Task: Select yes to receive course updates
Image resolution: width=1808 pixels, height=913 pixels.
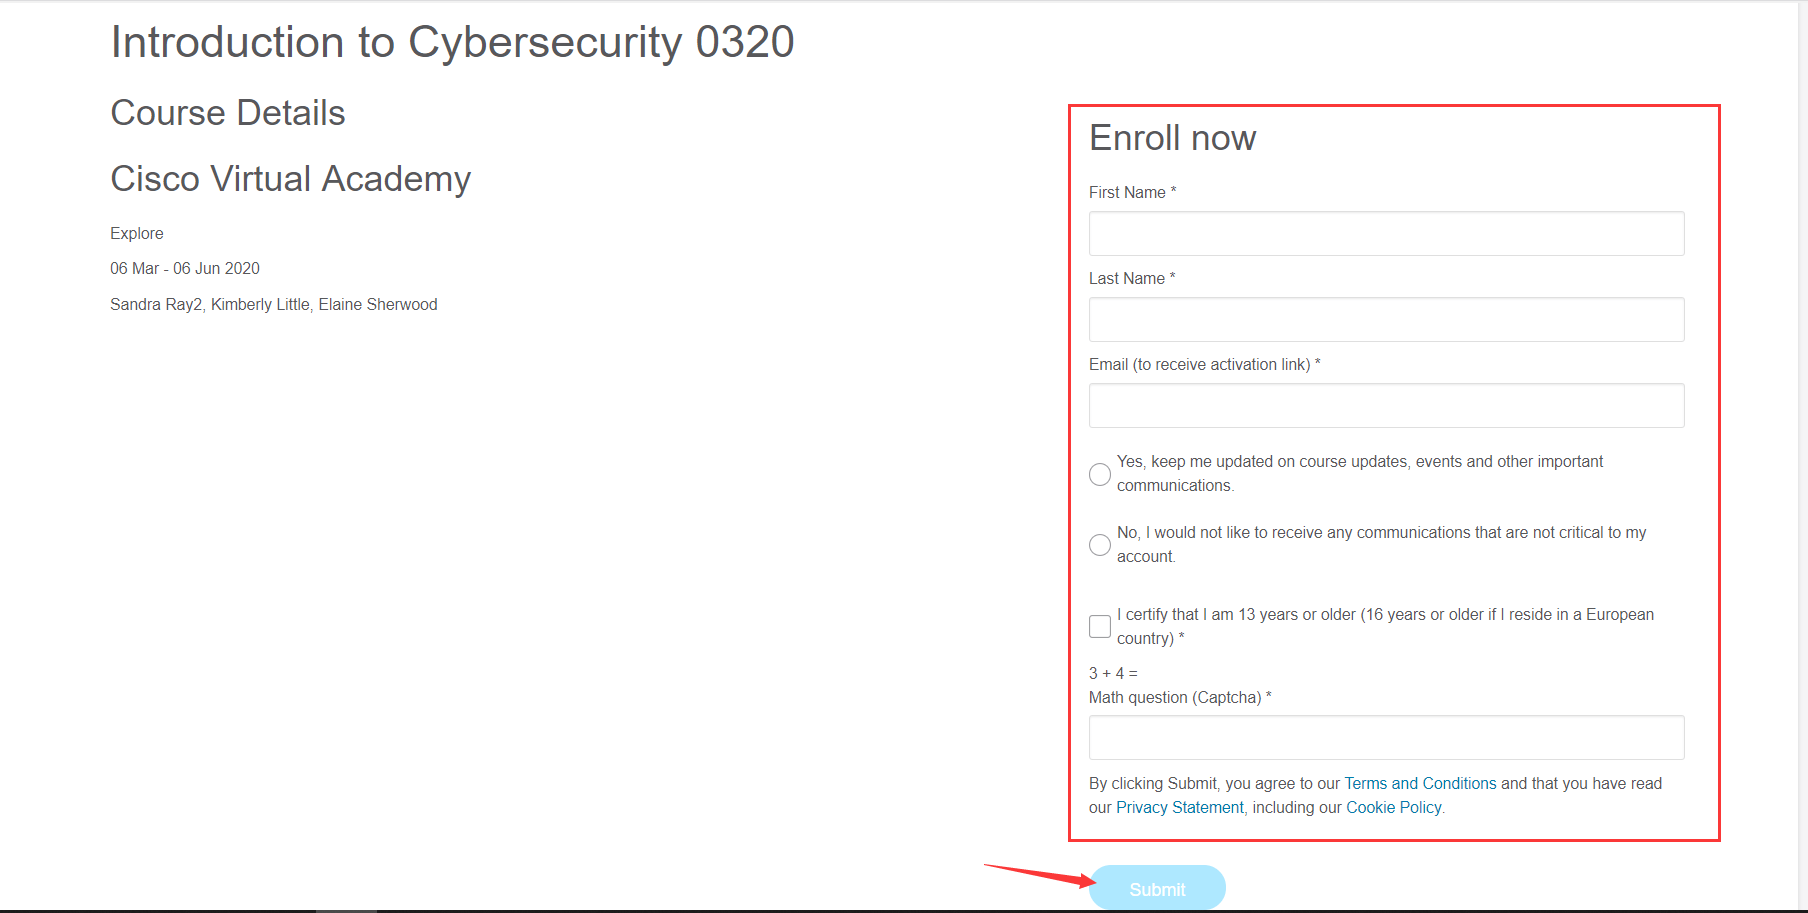Action: [1099, 474]
